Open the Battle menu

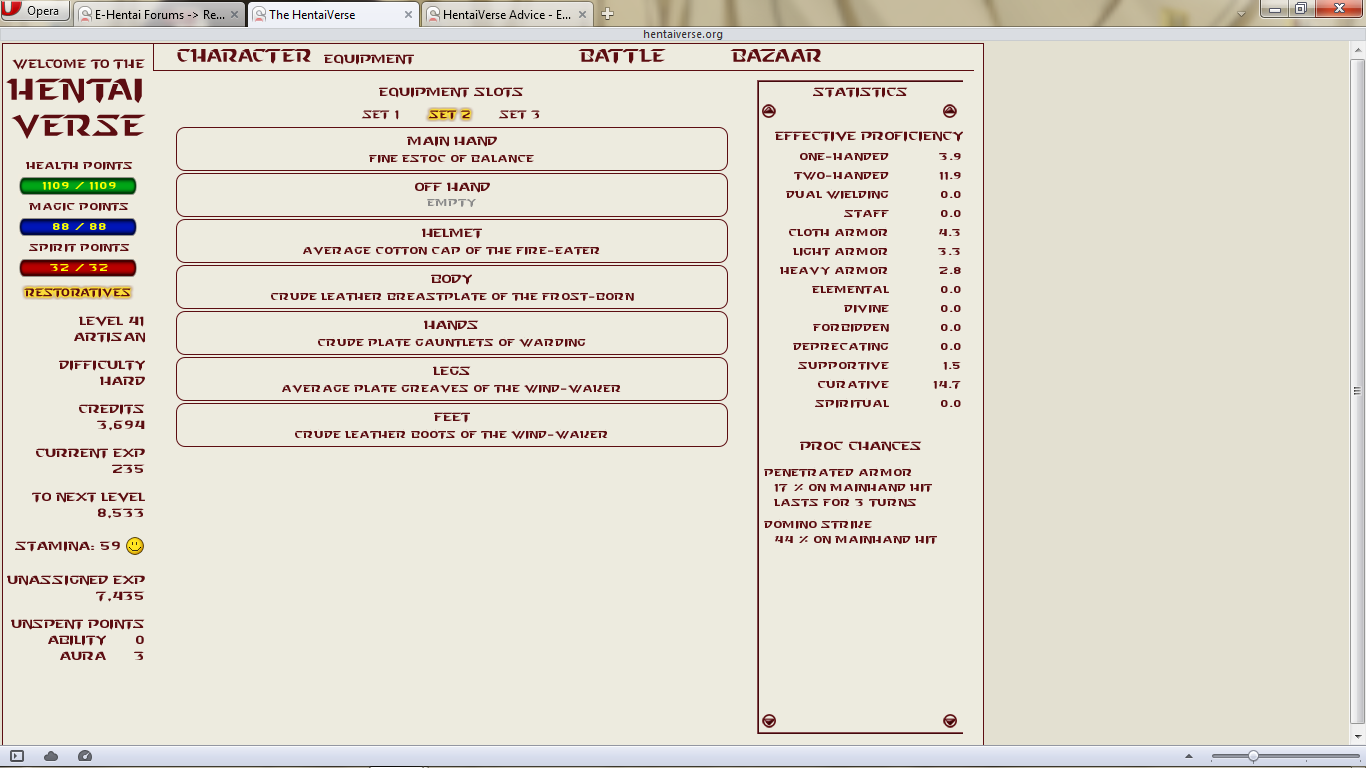coord(621,56)
